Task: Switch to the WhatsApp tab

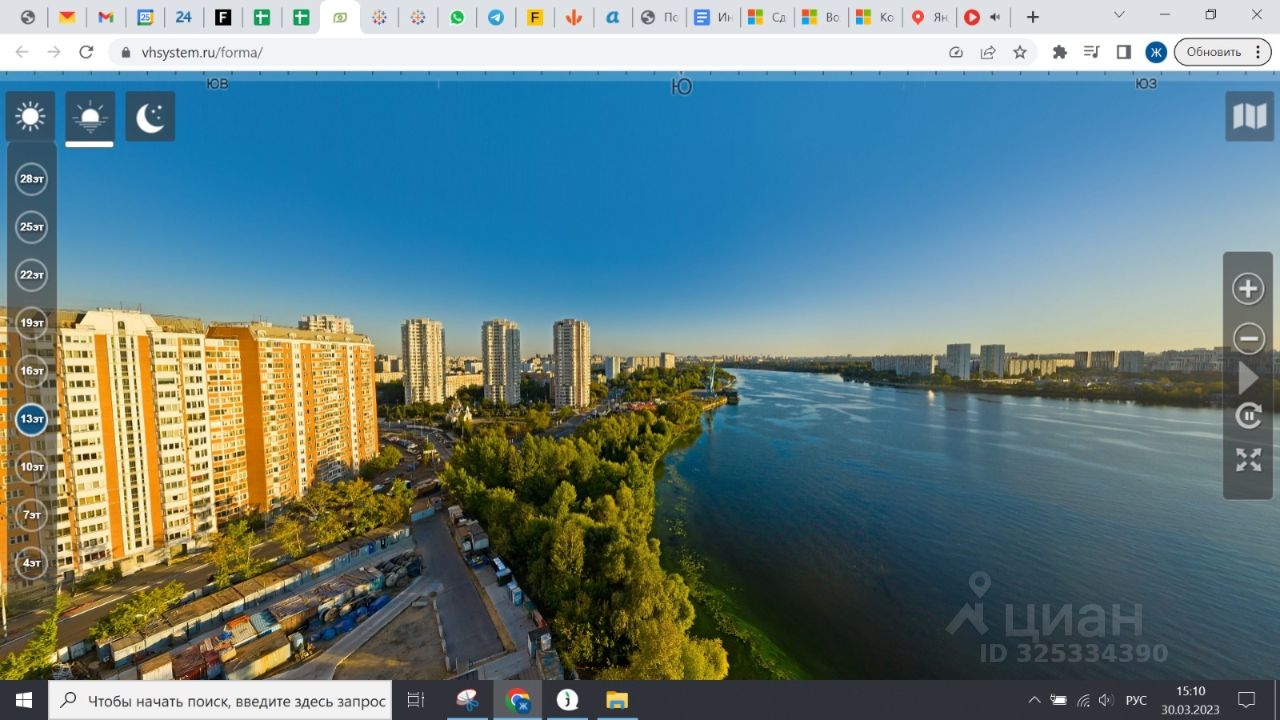Action: coord(457,17)
